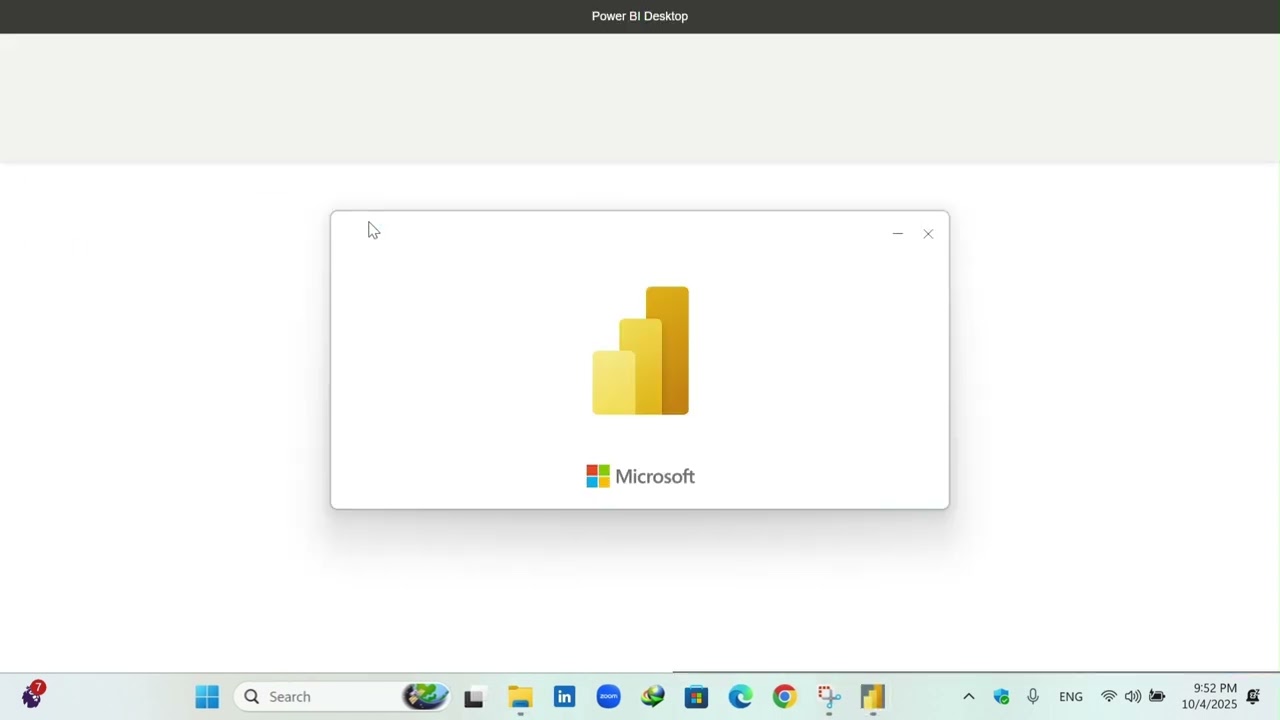Open the volume speaker icon
Viewport: 1280px width, 720px height.
[x=1132, y=697]
